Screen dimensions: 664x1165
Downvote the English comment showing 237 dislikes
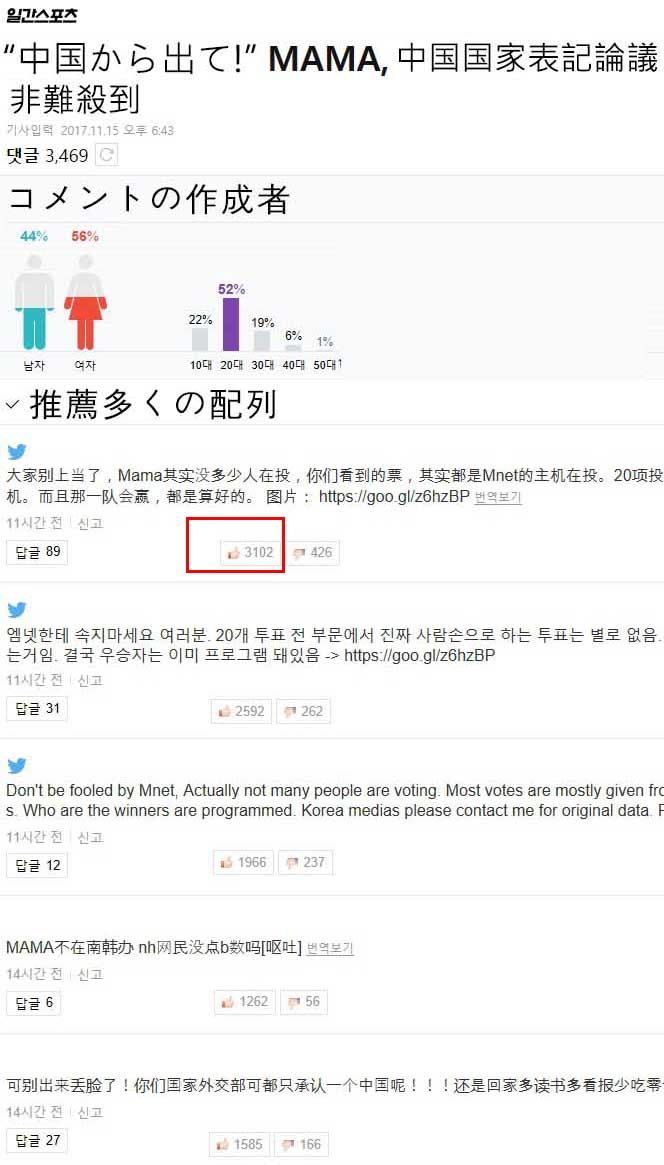click(x=306, y=863)
